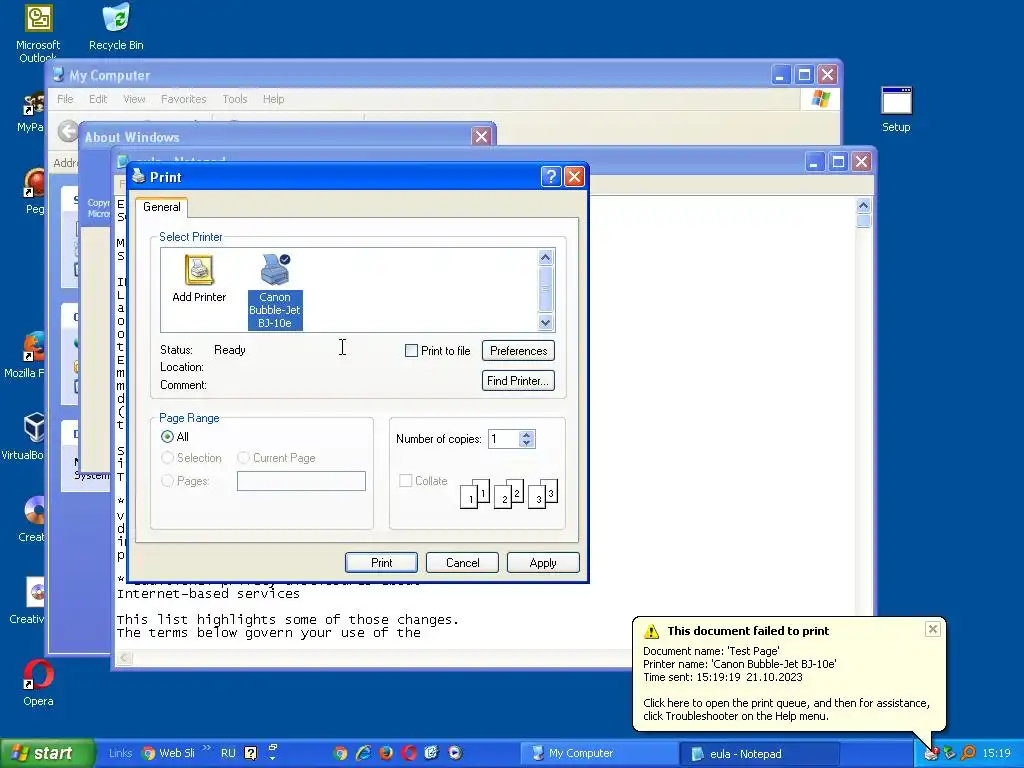Click the failed-print balloon message to open queue
The width and height of the screenshot is (1024, 768).
[786, 709]
